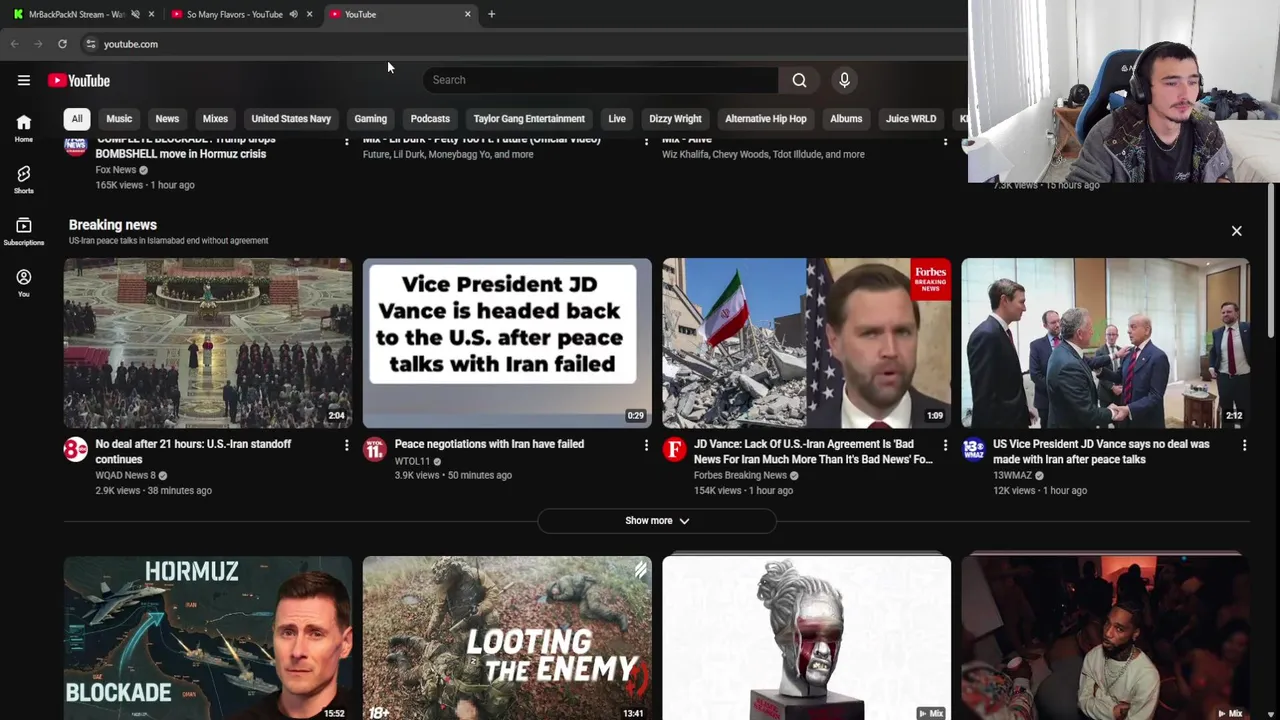
Task: Select the Albums filter chip
Action: coord(846,119)
